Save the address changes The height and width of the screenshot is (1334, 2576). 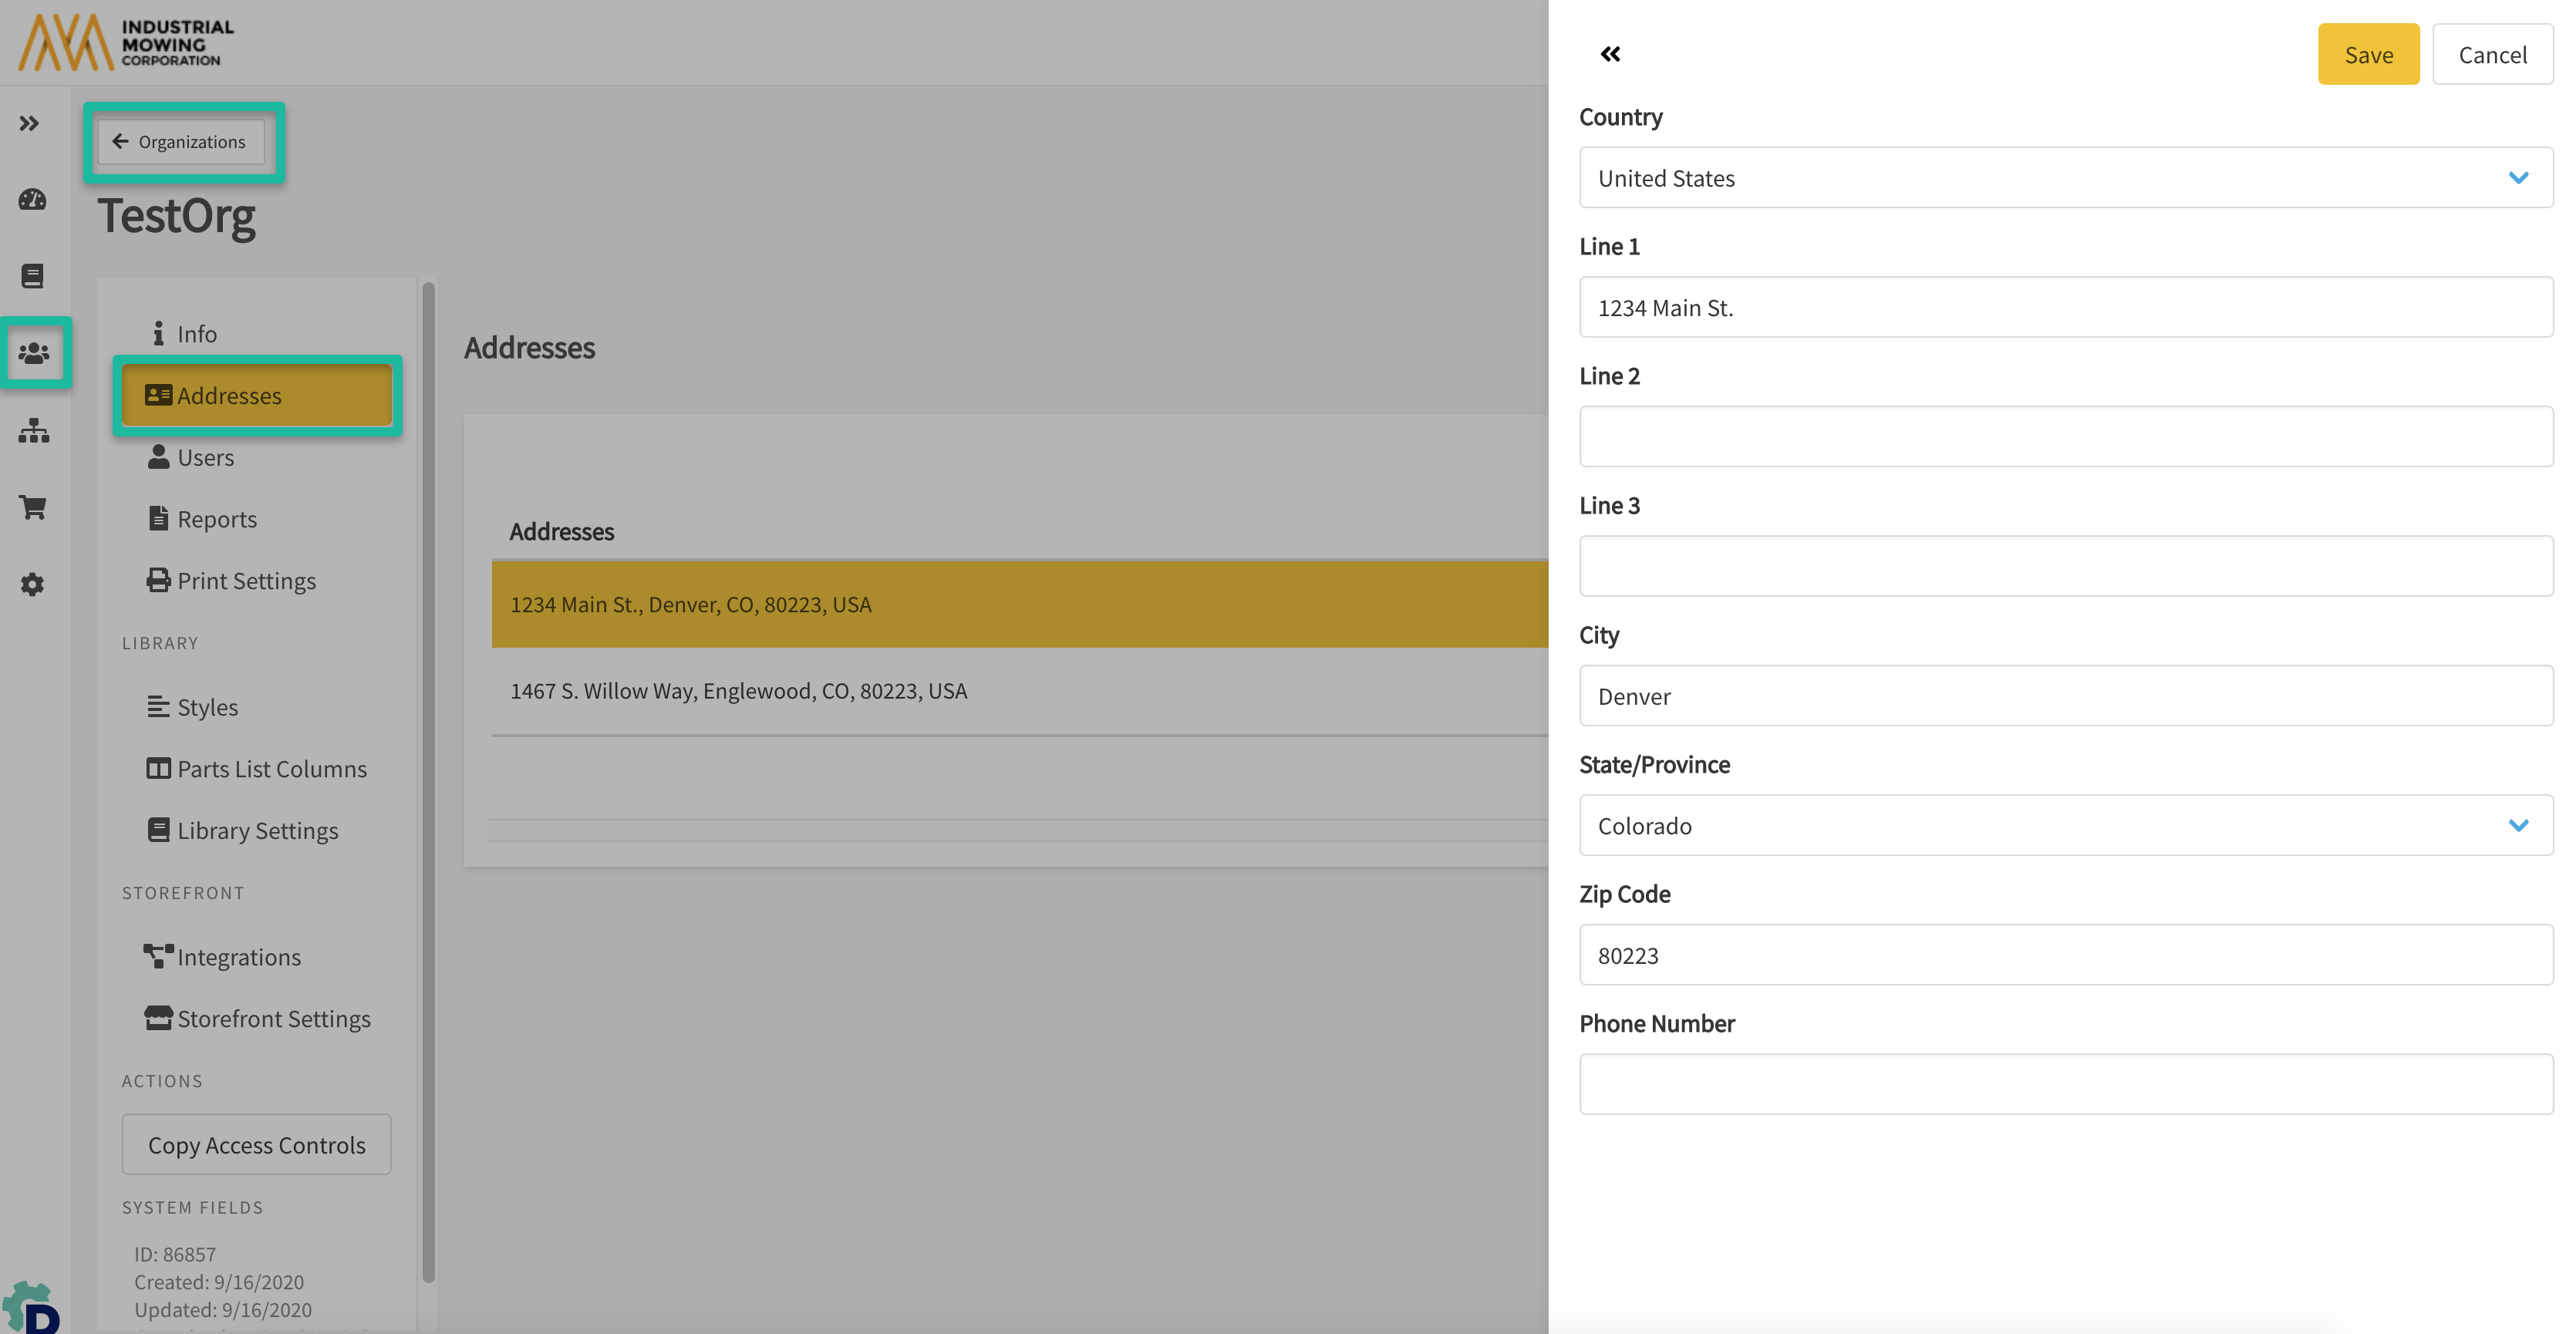coord(2368,55)
